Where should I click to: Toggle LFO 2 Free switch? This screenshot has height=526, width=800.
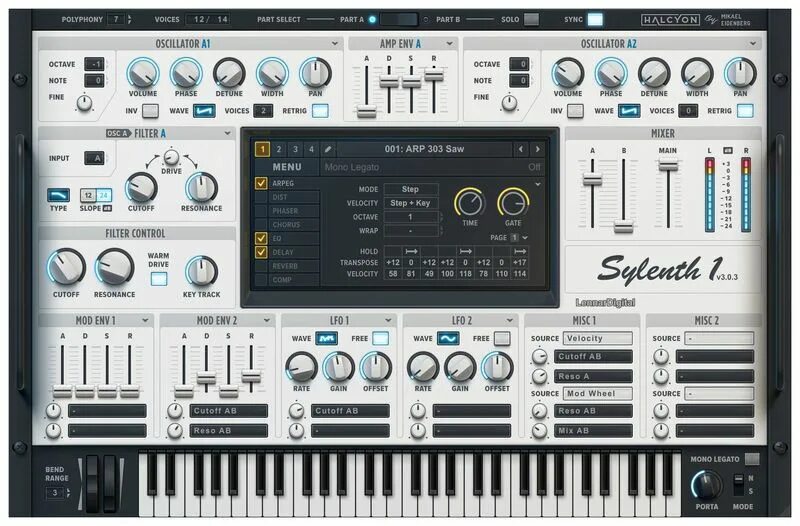tap(502, 338)
